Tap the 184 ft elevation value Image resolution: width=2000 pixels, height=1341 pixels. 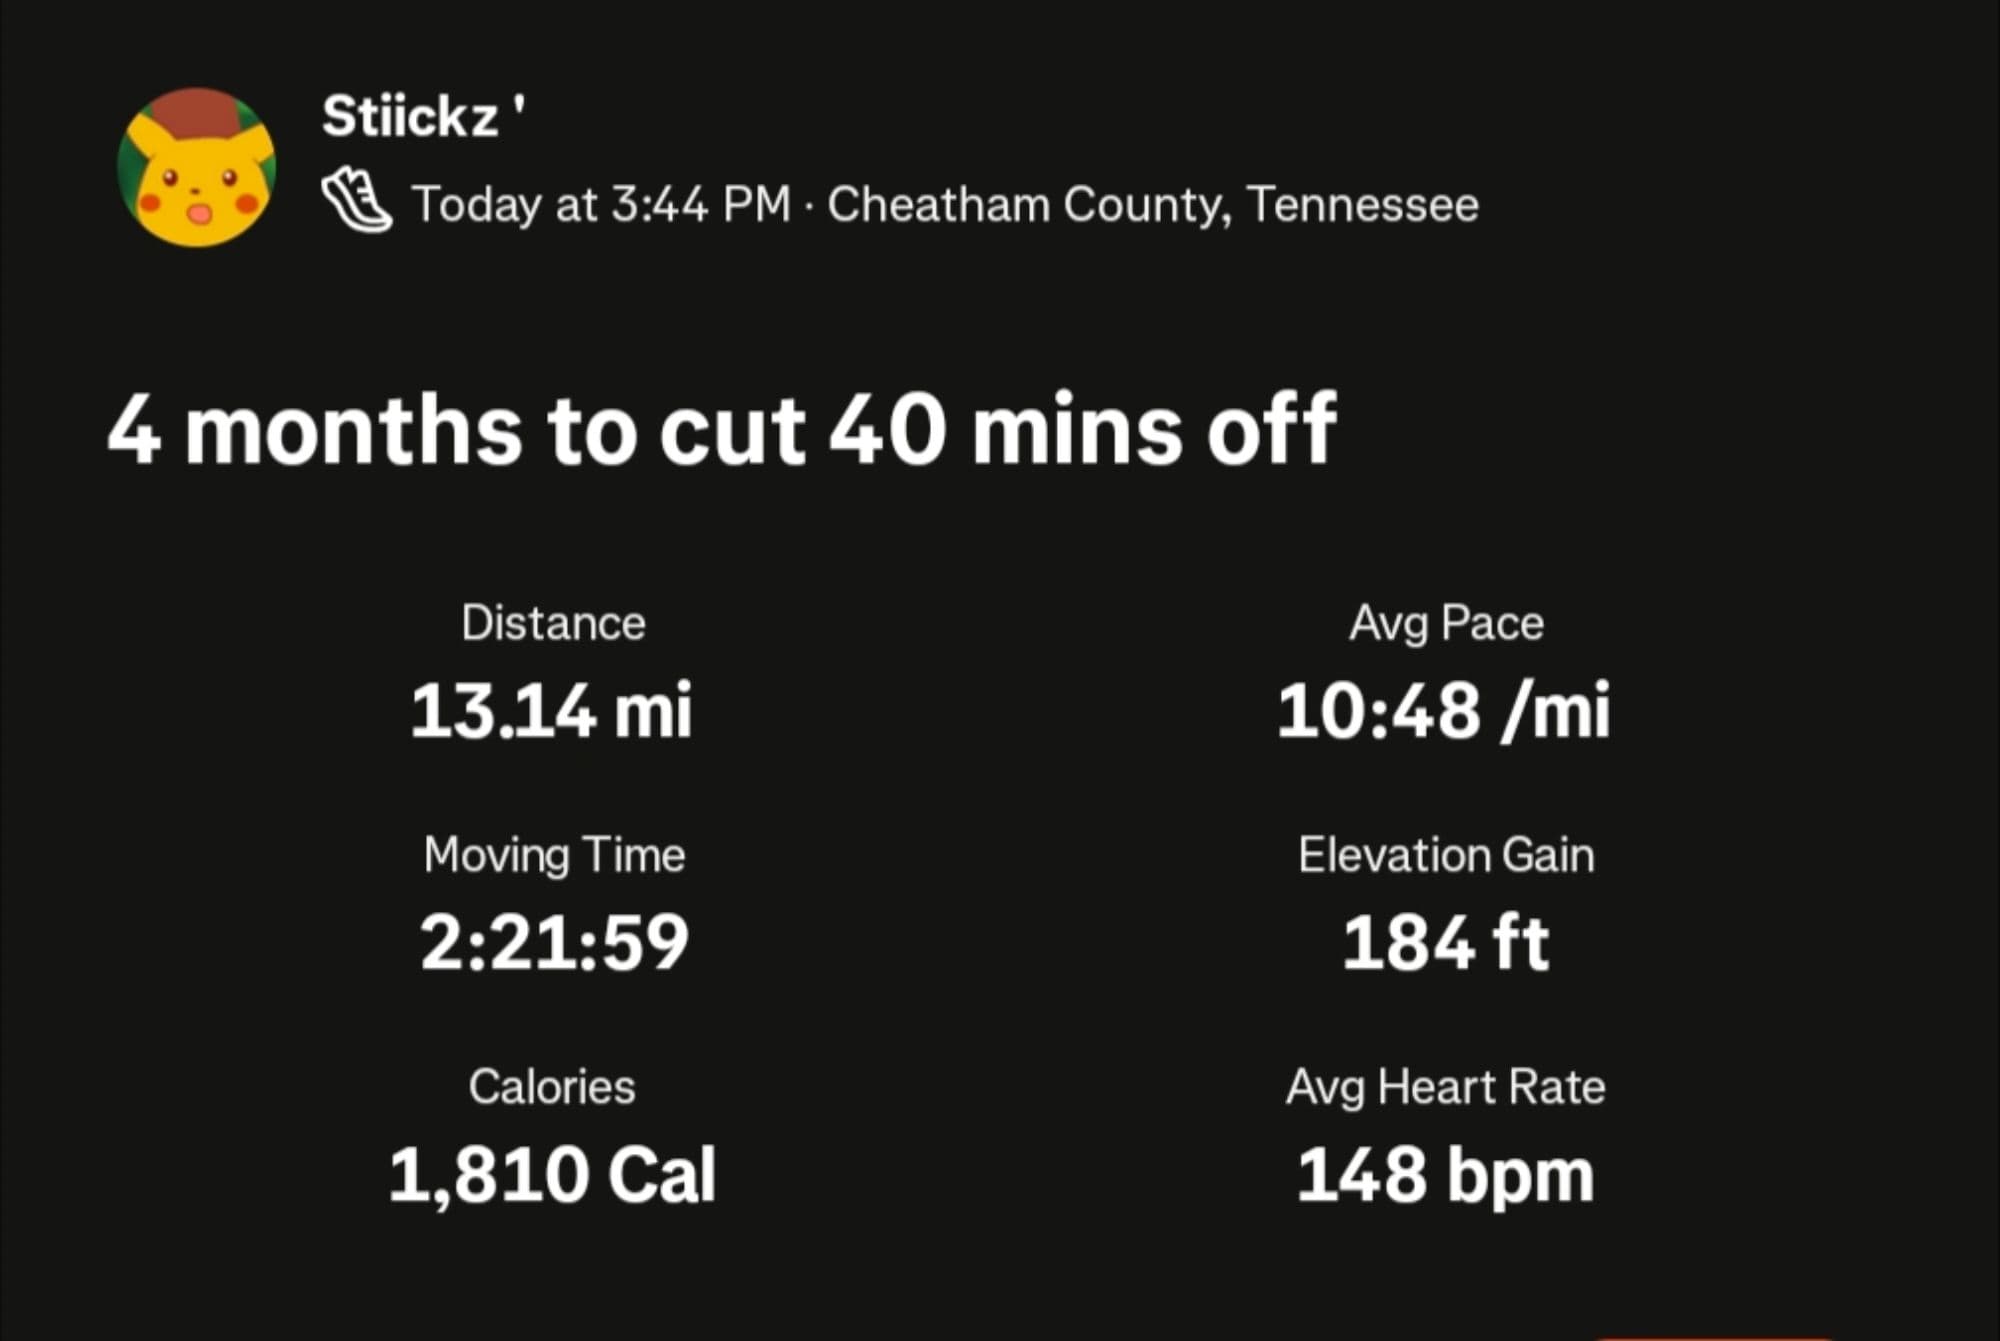1446,942
